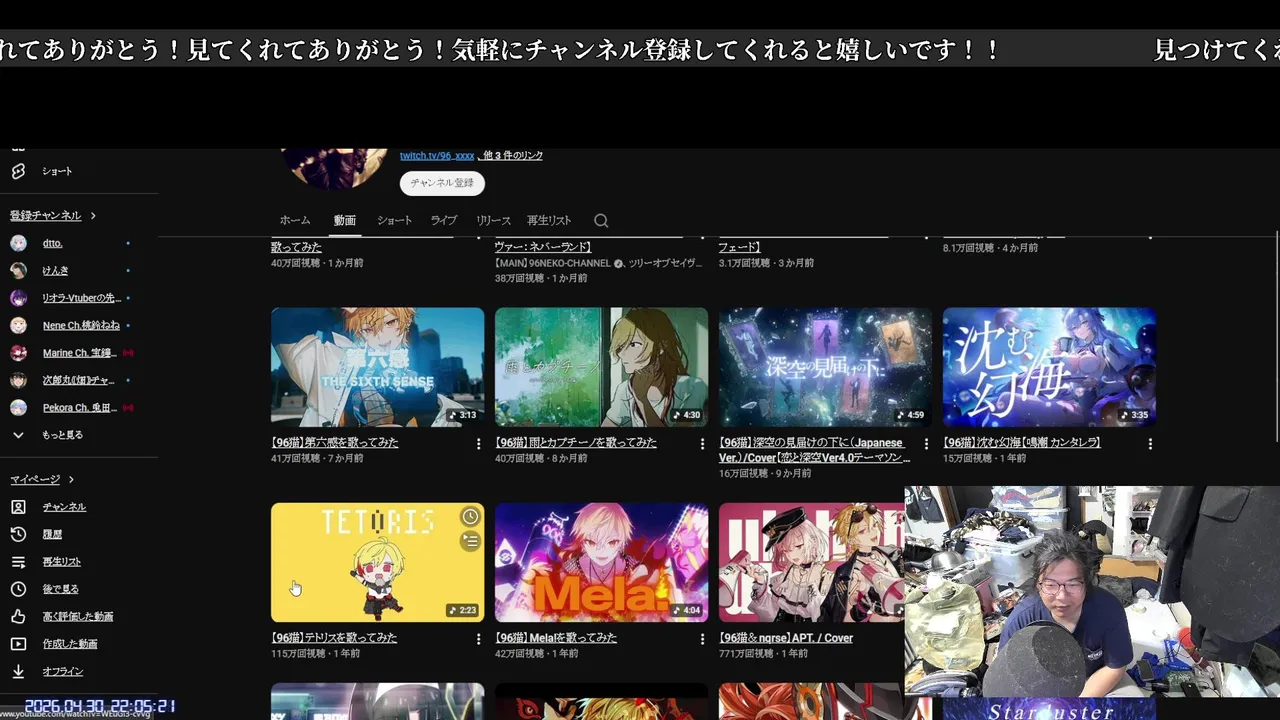Open the twitch.tv/96_xxxx link
This screenshot has height=720, width=1280.
437,156
